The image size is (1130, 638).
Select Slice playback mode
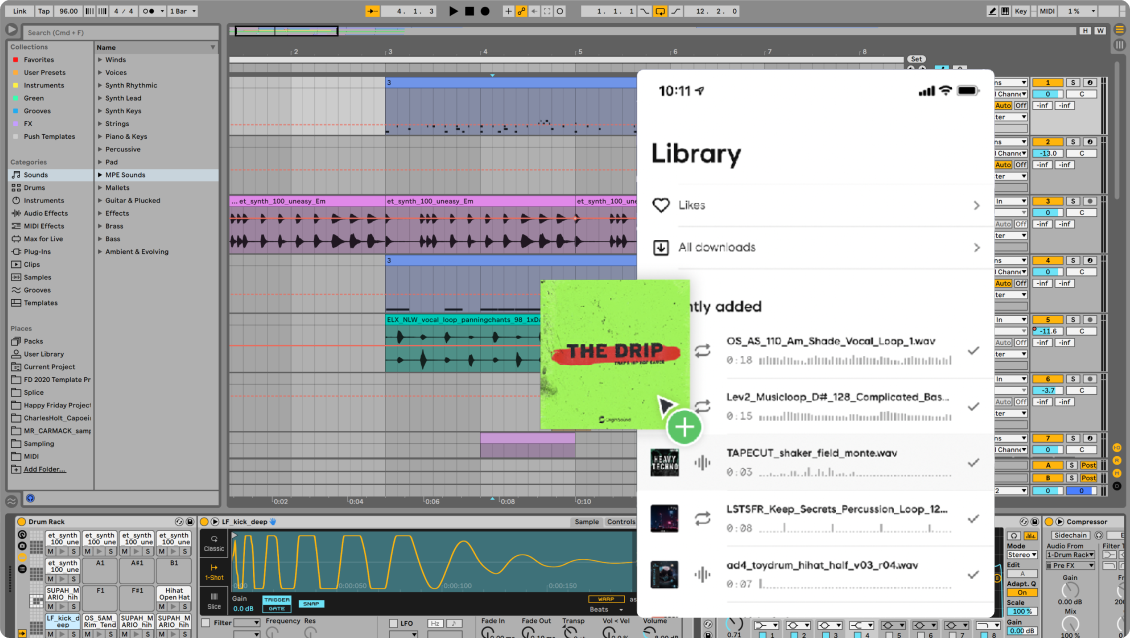pyautogui.click(x=214, y=601)
